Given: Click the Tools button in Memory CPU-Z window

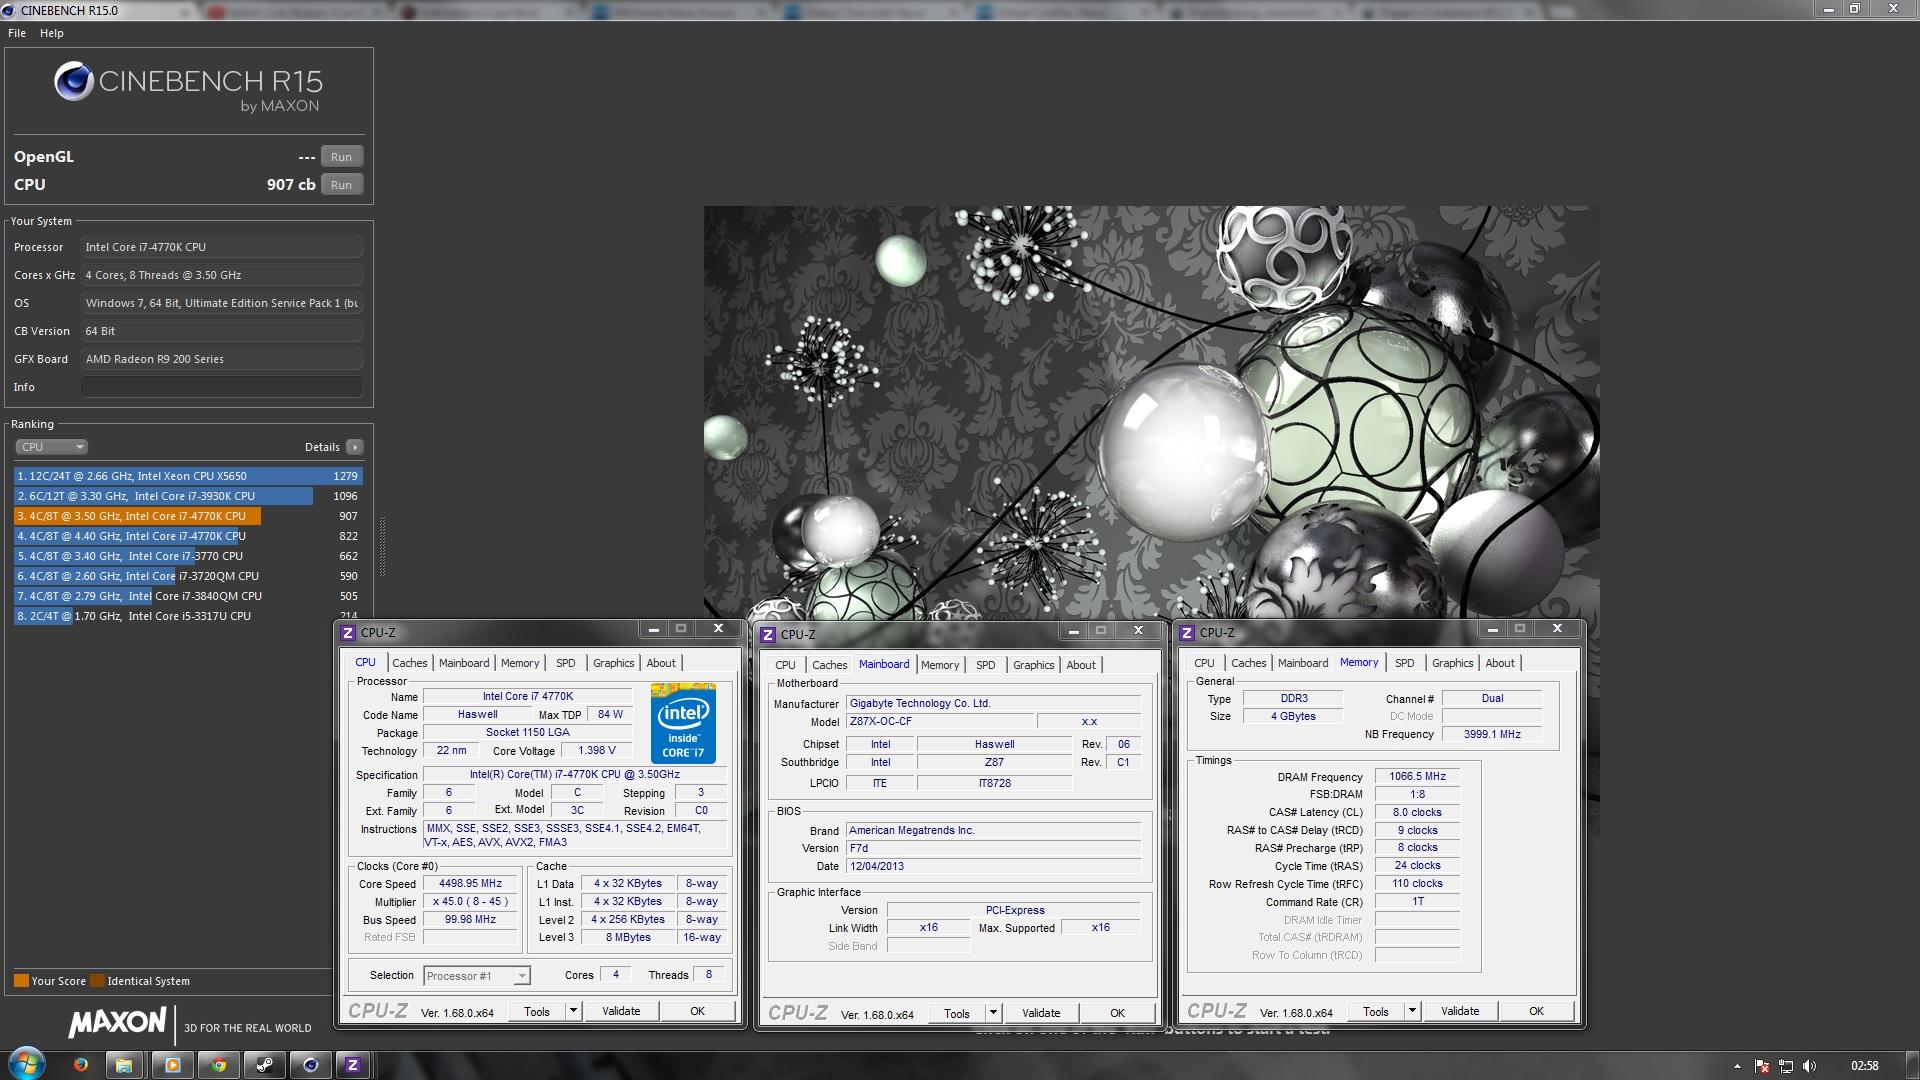Looking at the screenshot, I should point(1376,1011).
